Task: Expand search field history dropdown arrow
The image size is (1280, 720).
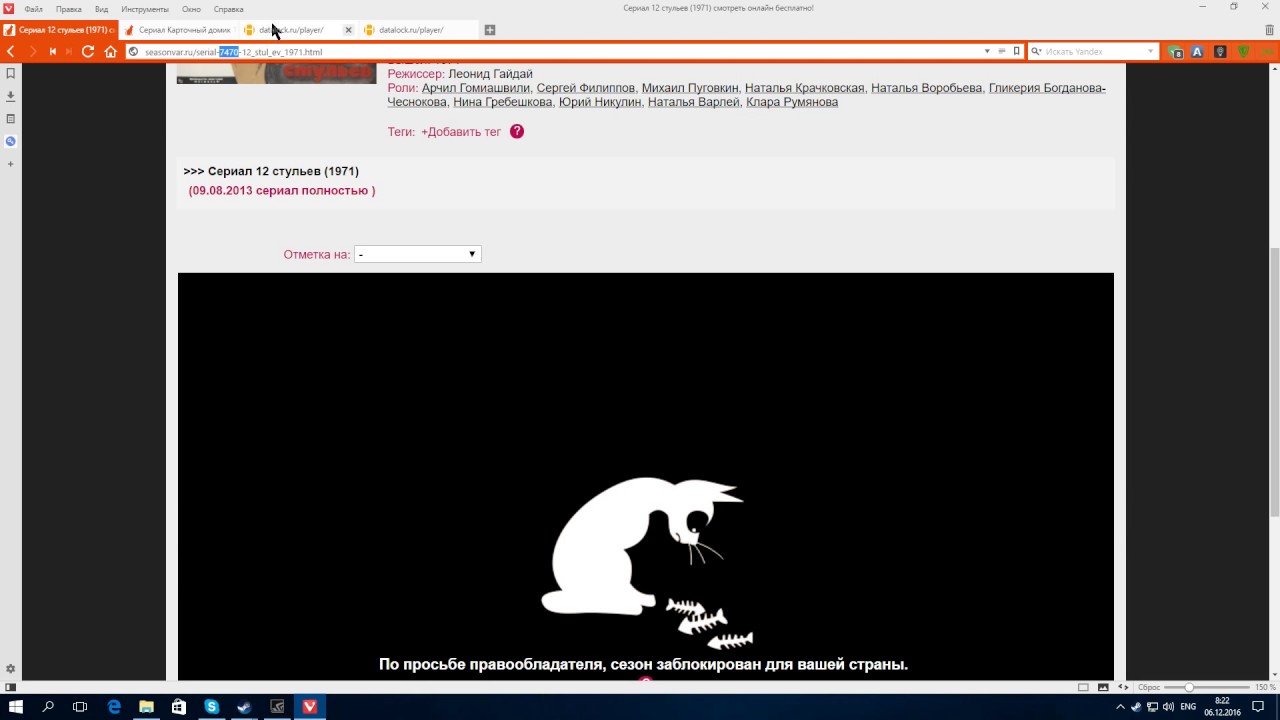Action: (1151, 51)
